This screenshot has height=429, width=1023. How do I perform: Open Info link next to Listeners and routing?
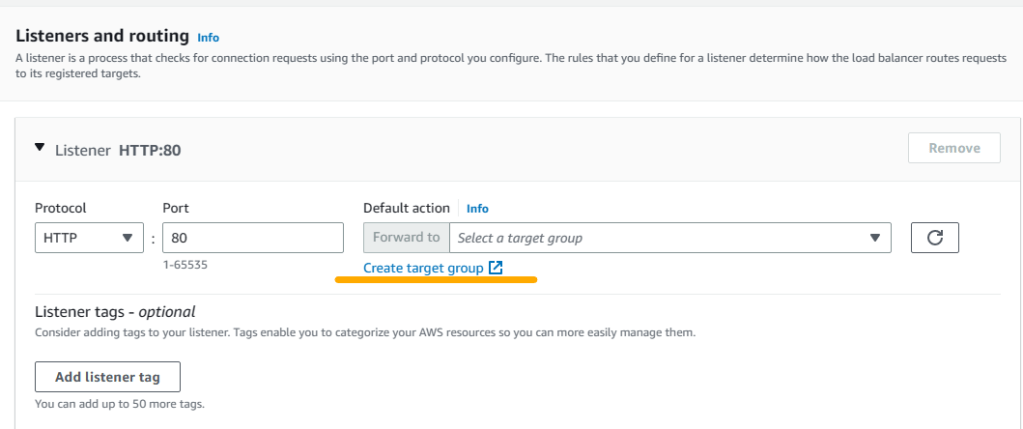pyautogui.click(x=208, y=38)
